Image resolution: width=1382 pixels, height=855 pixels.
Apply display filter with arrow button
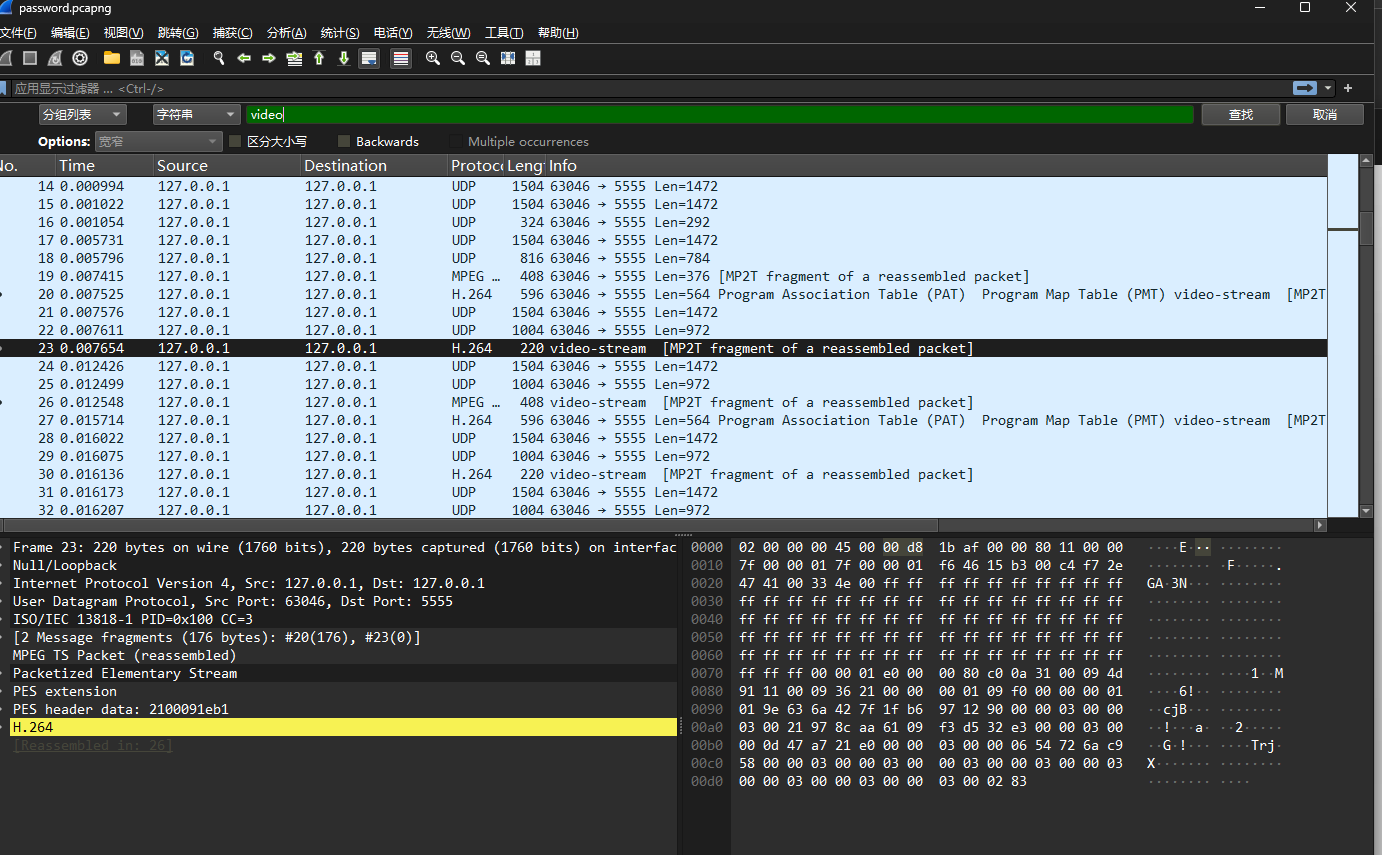[x=1305, y=88]
